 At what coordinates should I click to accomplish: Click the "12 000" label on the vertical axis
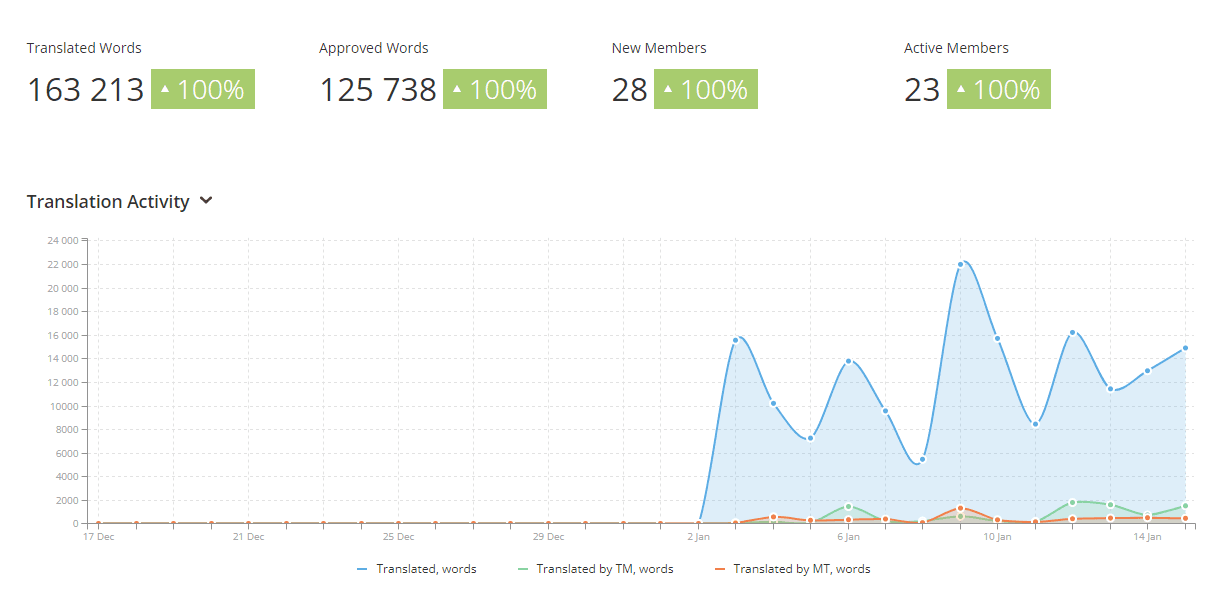pyautogui.click(x=62, y=382)
